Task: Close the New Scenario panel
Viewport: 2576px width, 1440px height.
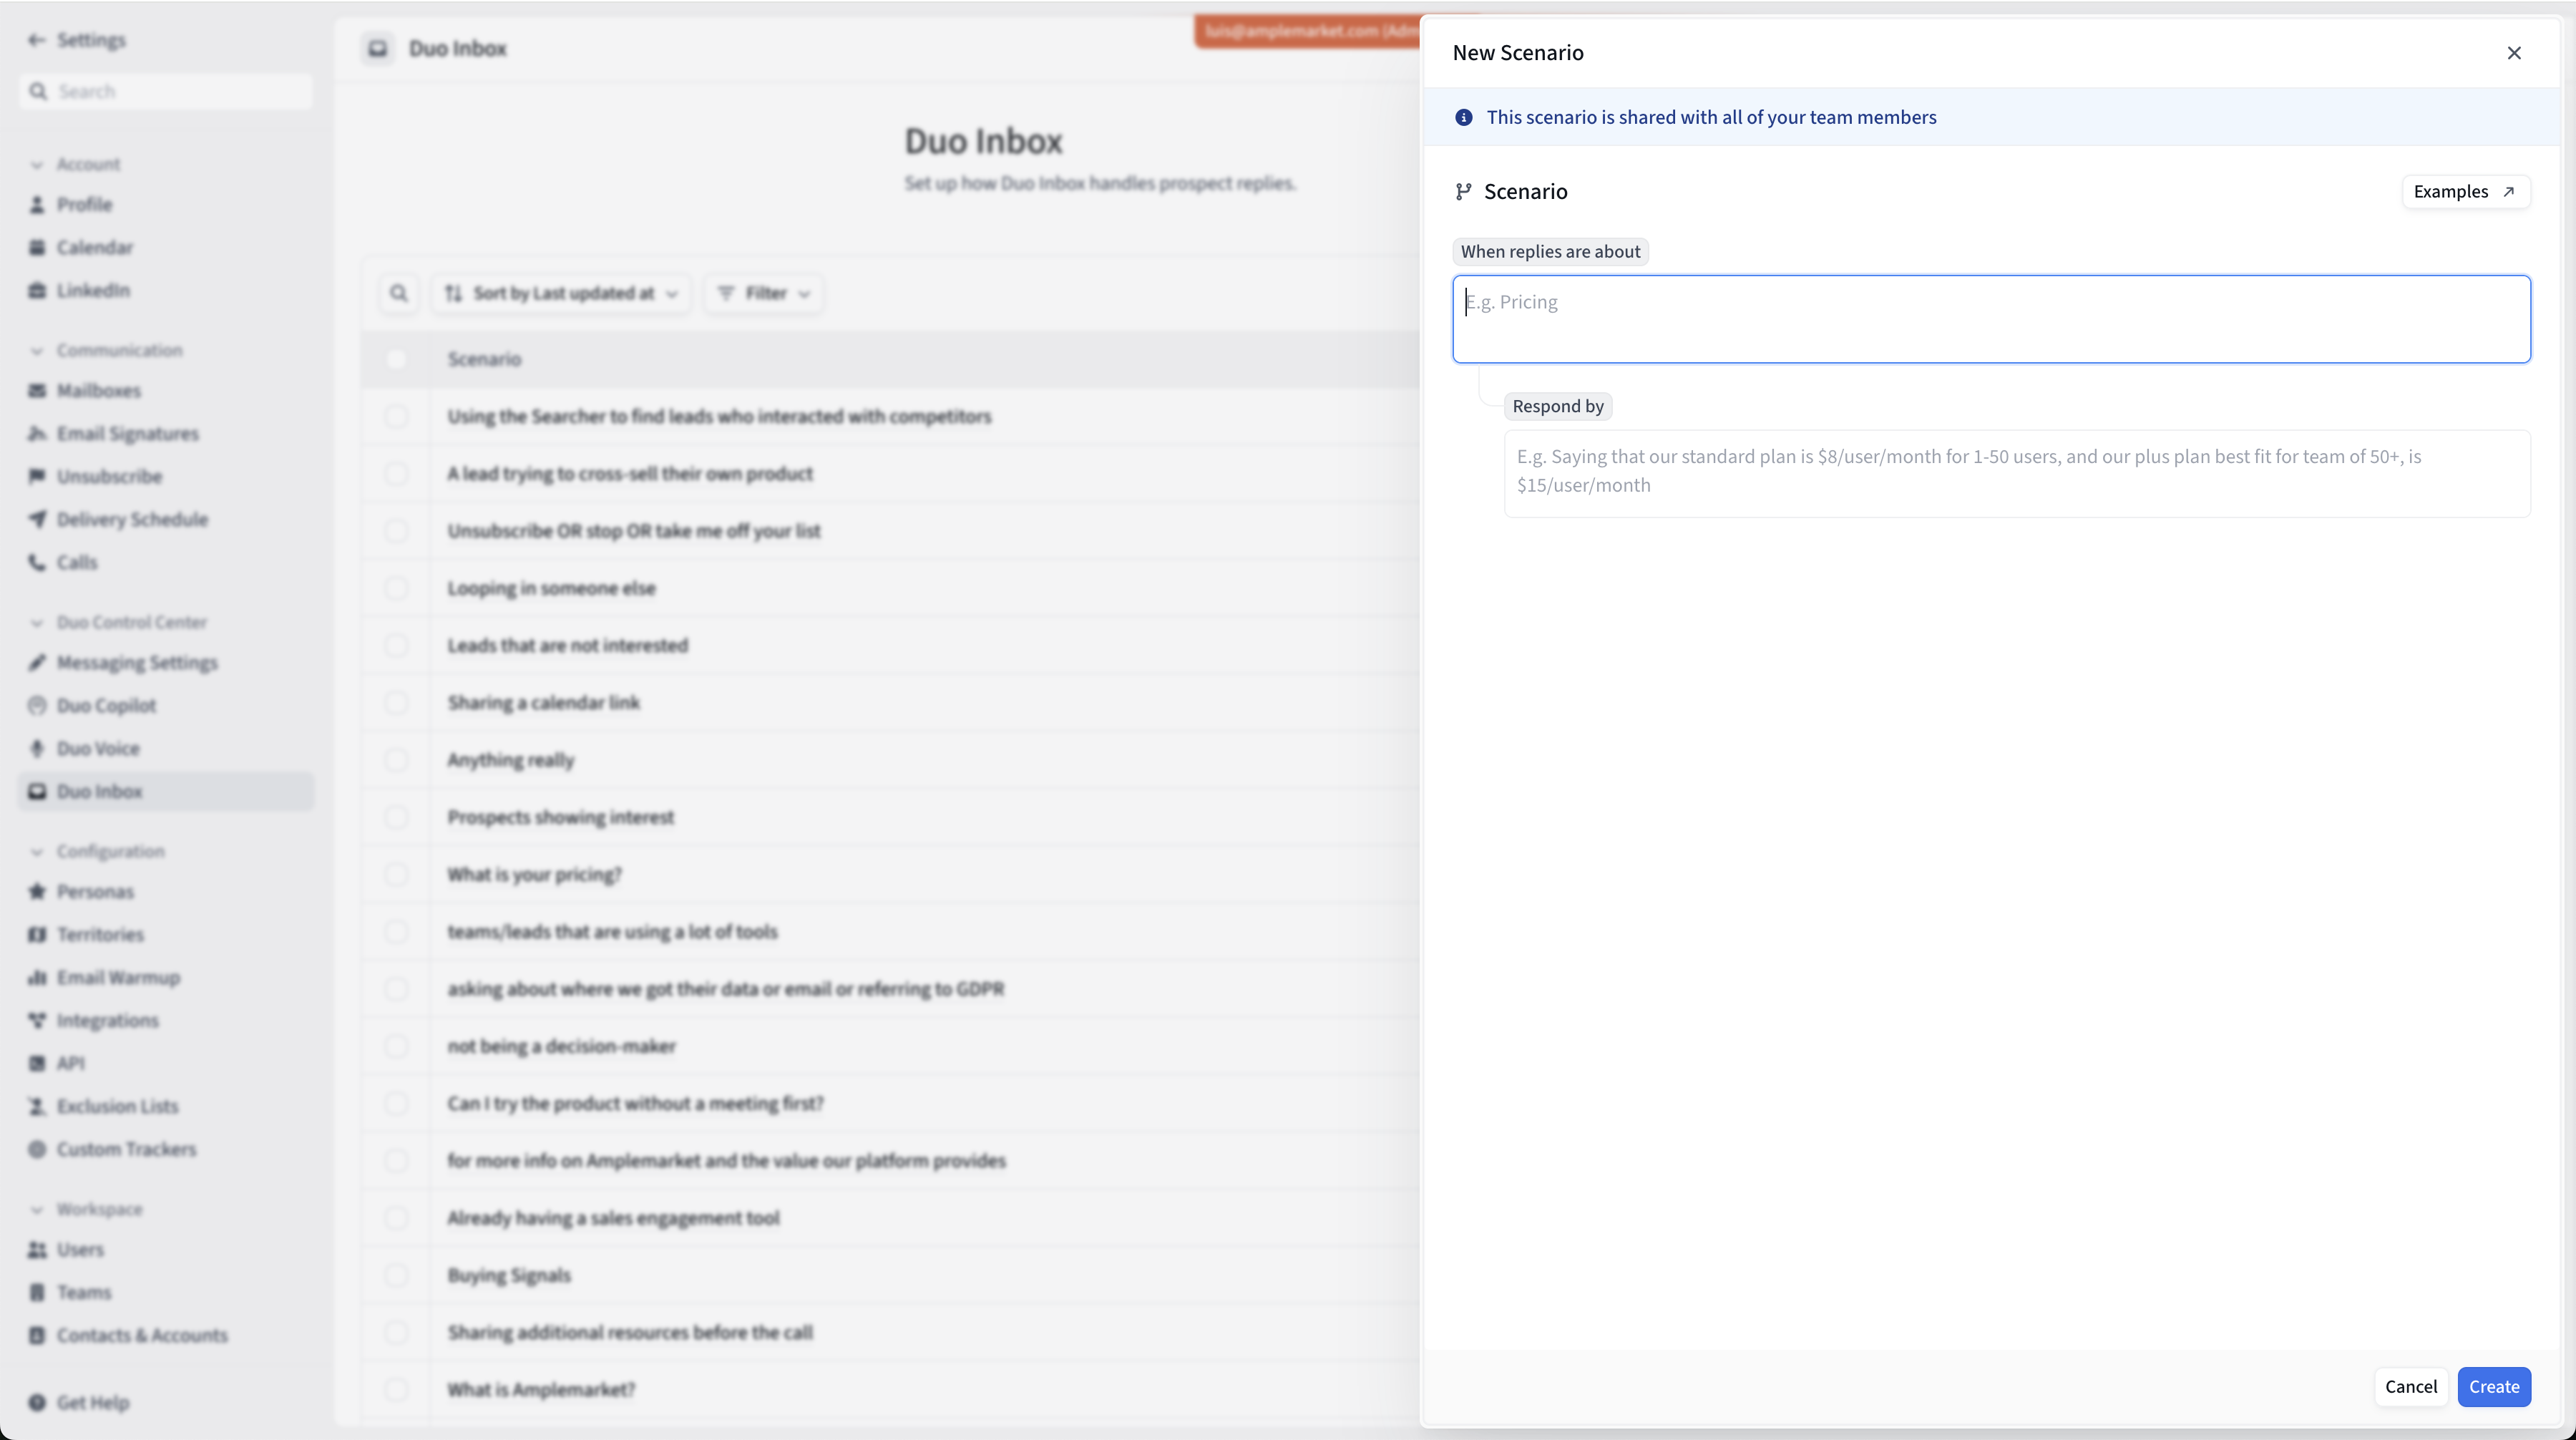Action: tap(2513, 53)
